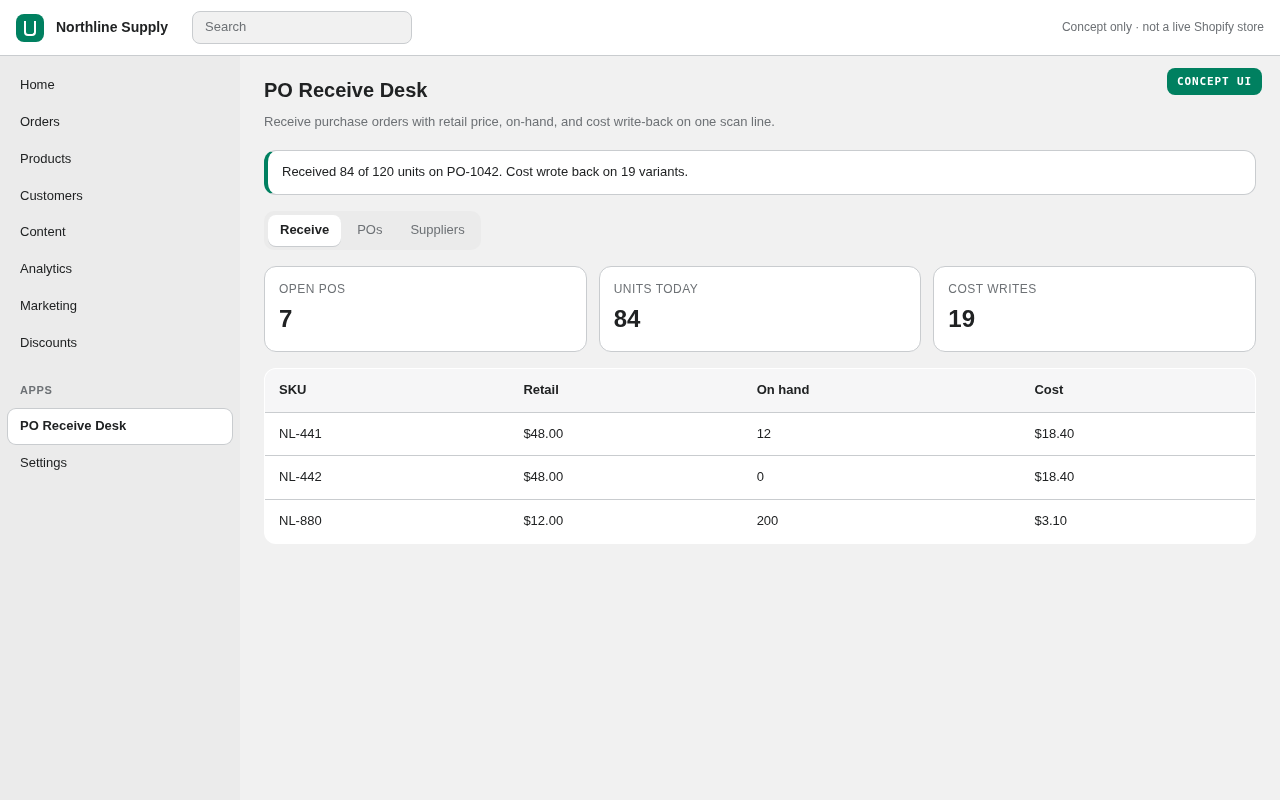1280x800 pixels.
Task: Click the $48.00 retail price for NL-441
Action: pyautogui.click(x=543, y=434)
